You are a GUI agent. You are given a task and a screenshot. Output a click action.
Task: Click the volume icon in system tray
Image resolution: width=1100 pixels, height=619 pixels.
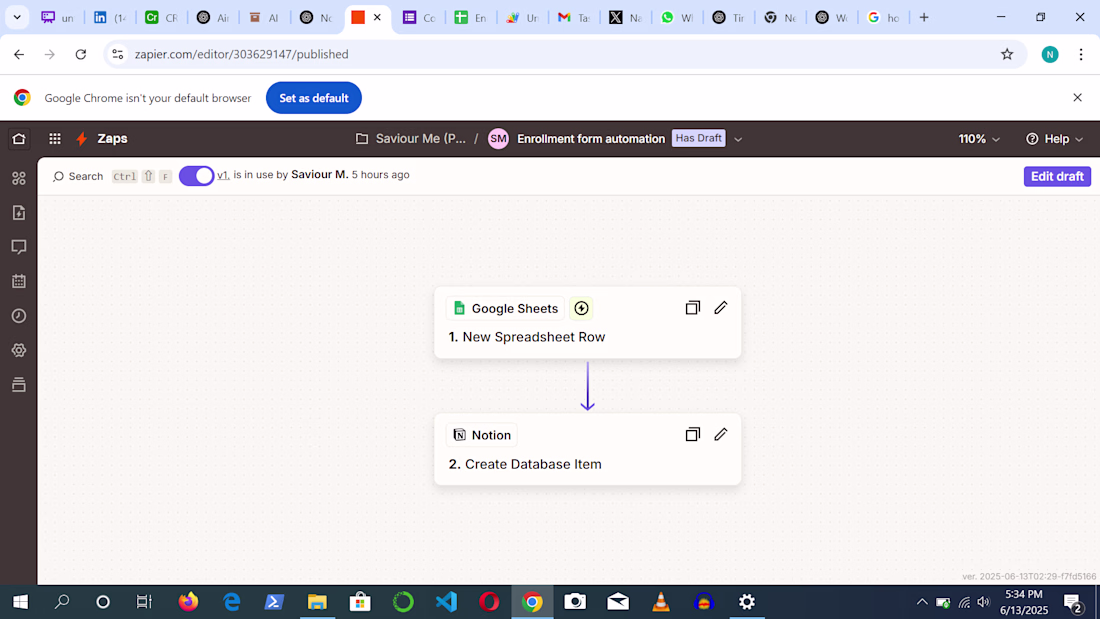pyautogui.click(x=984, y=602)
